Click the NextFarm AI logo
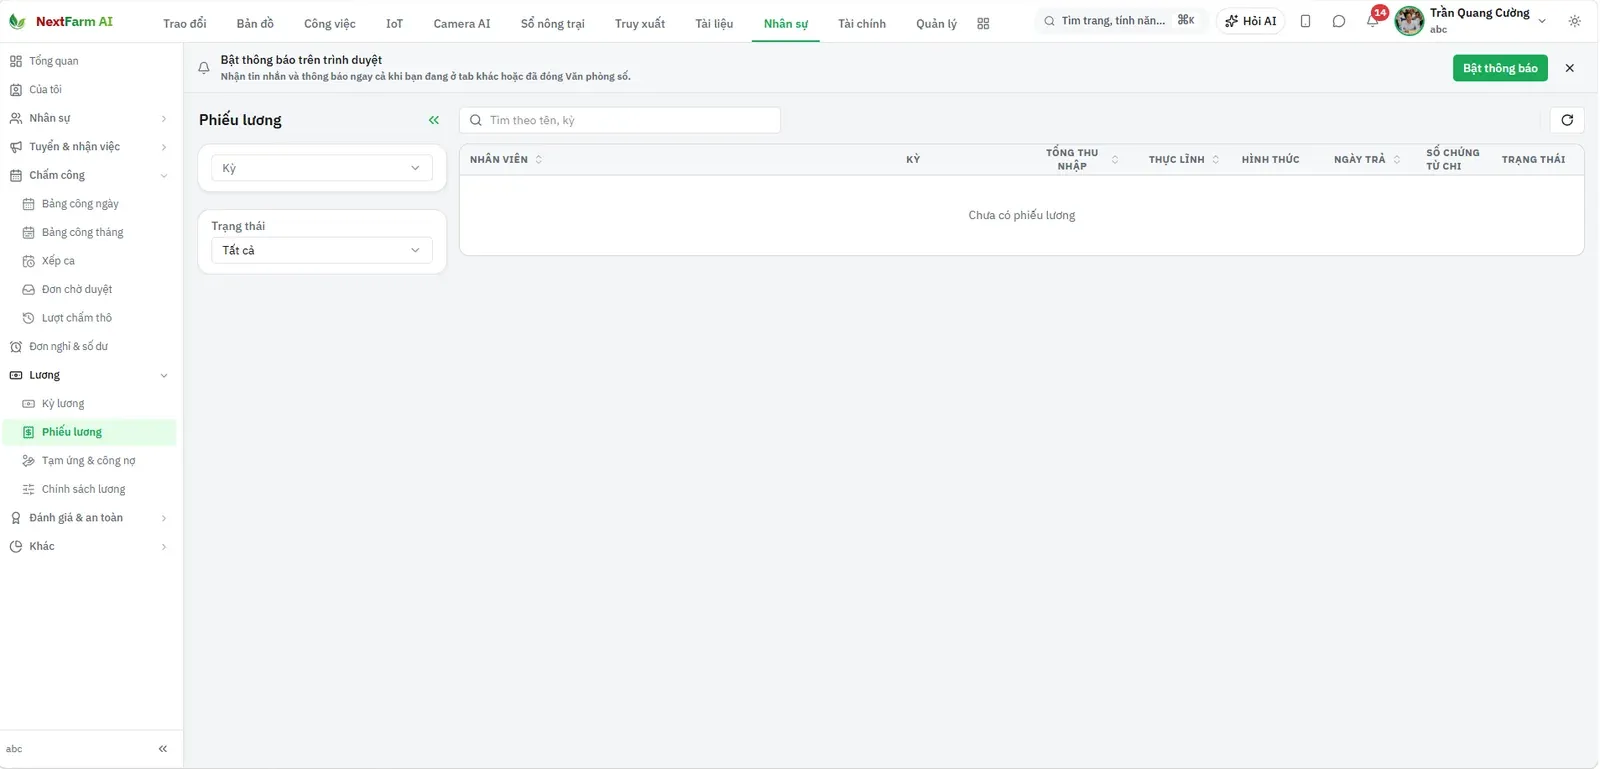The height and width of the screenshot is (769, 1600). tap(61, 21)
